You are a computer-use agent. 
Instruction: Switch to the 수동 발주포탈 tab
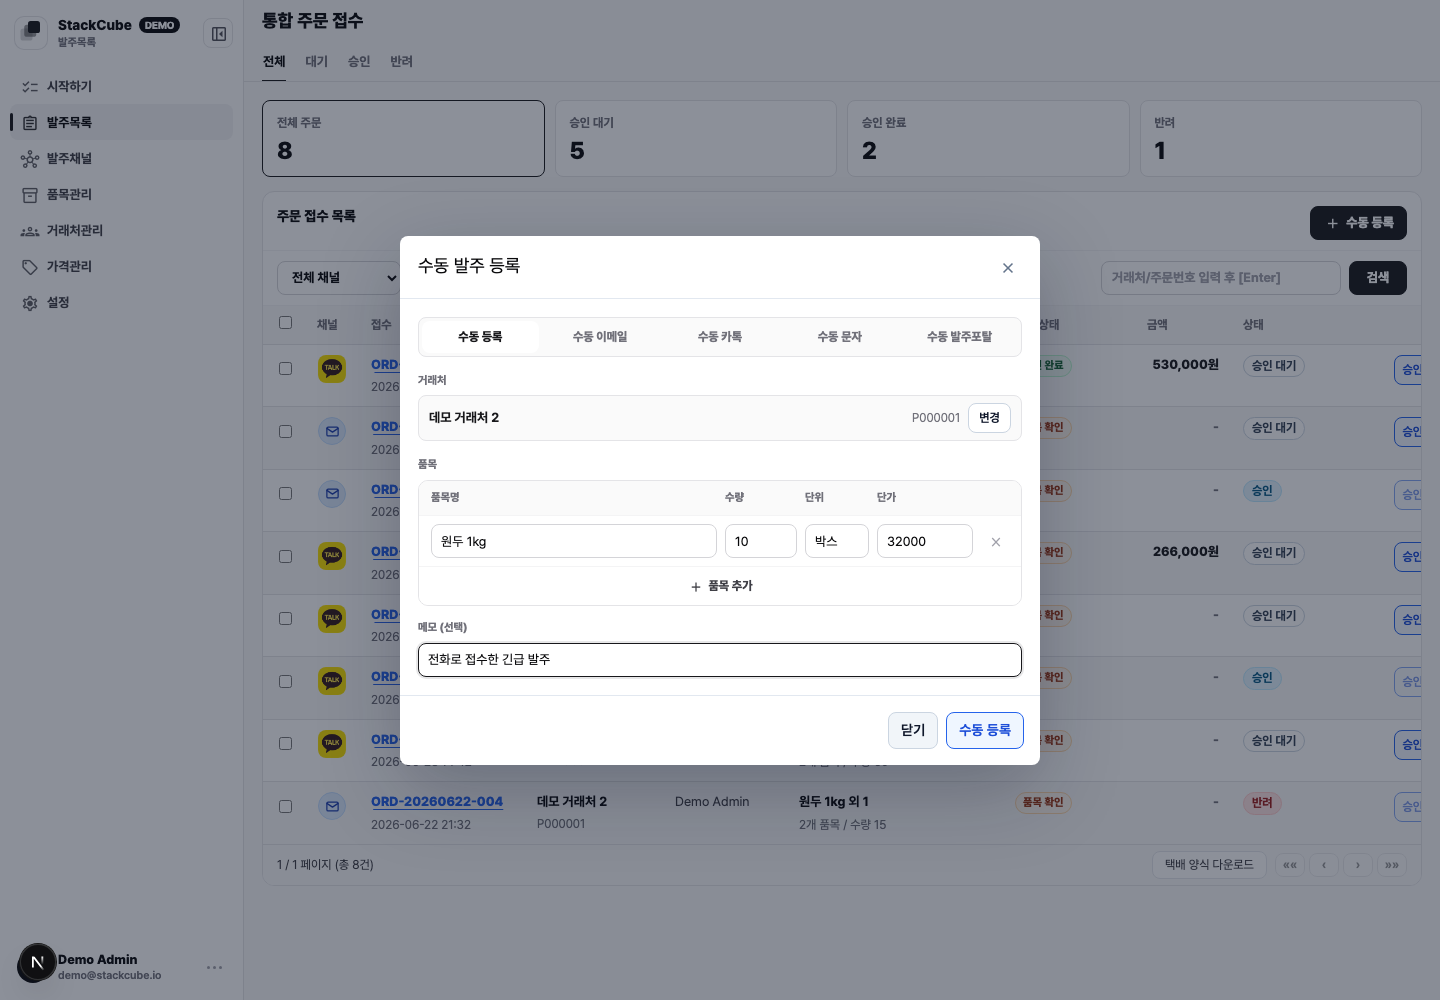[959, 337]
